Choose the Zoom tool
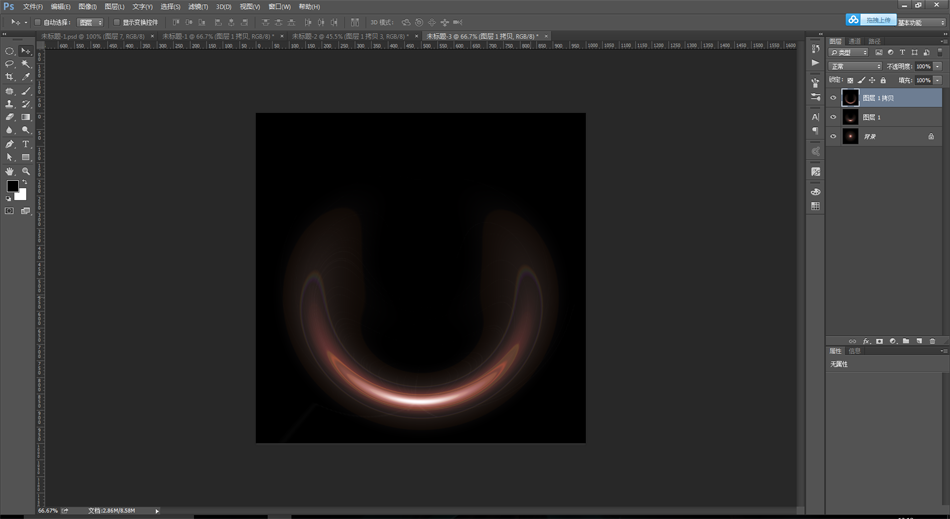Screen dimensions: 950x519 [x=26, y=171]
